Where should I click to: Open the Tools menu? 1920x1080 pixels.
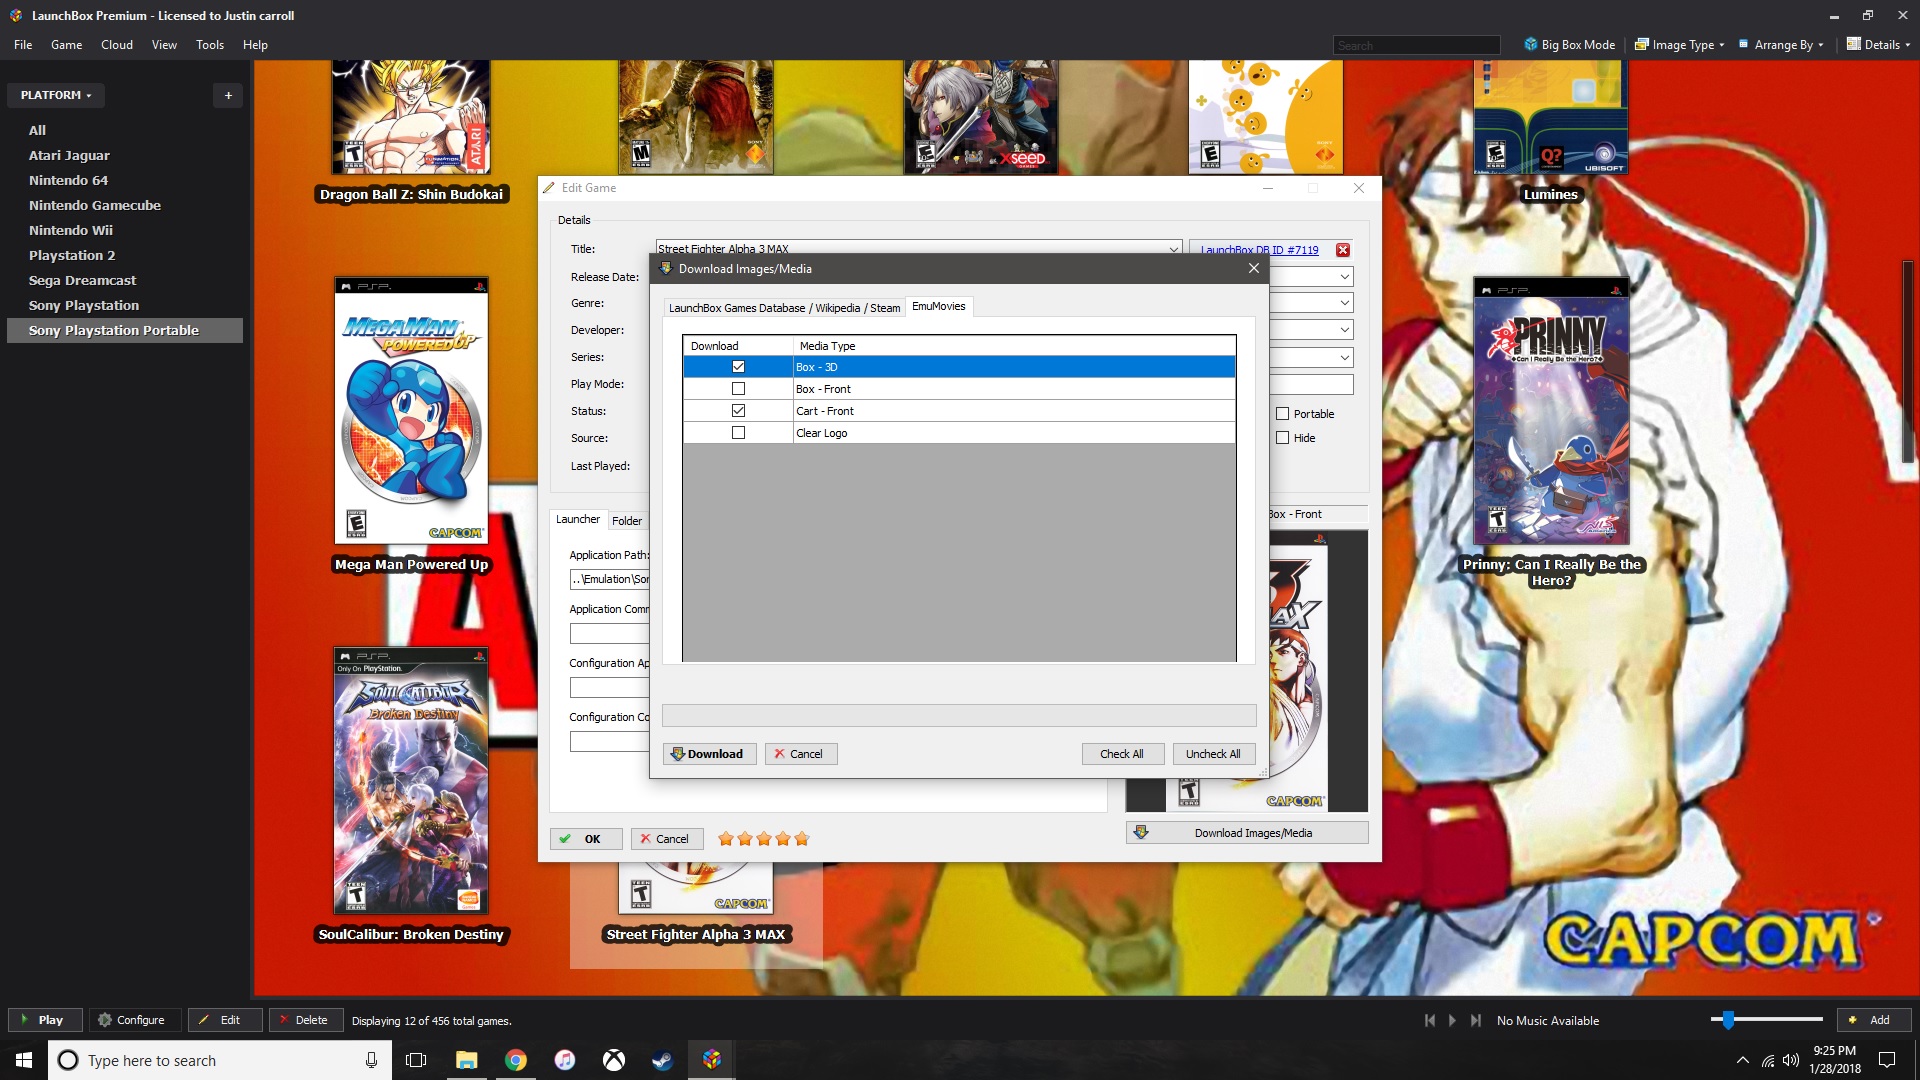(x=210, y=45)
